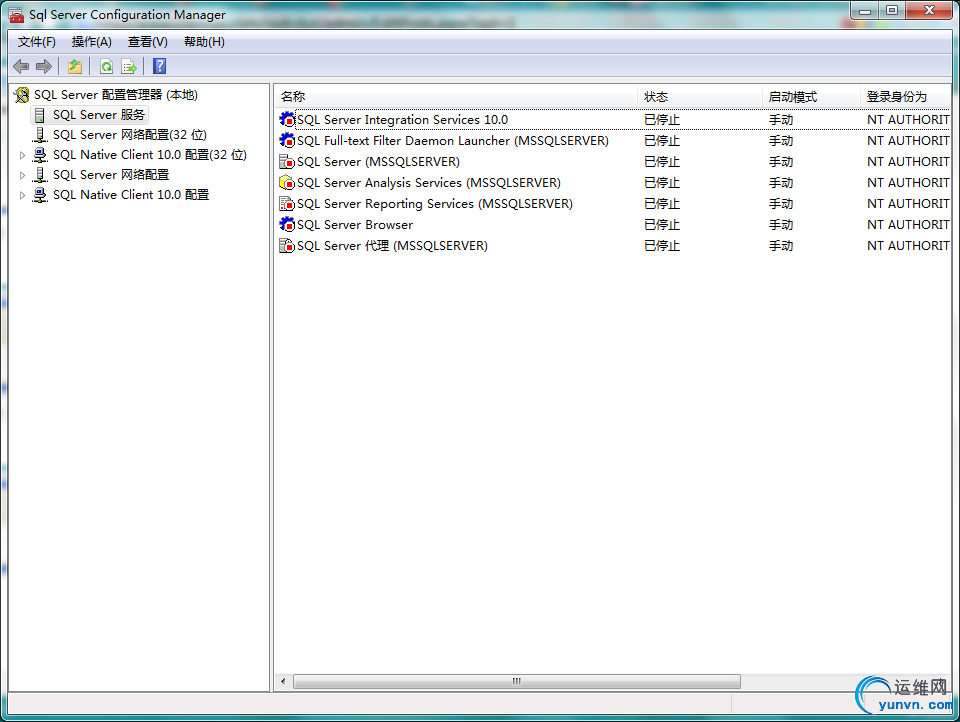Click the SQL Native Client 10.0 配置(32 位) icon
960x722 pixels.
tap(40, 155)
